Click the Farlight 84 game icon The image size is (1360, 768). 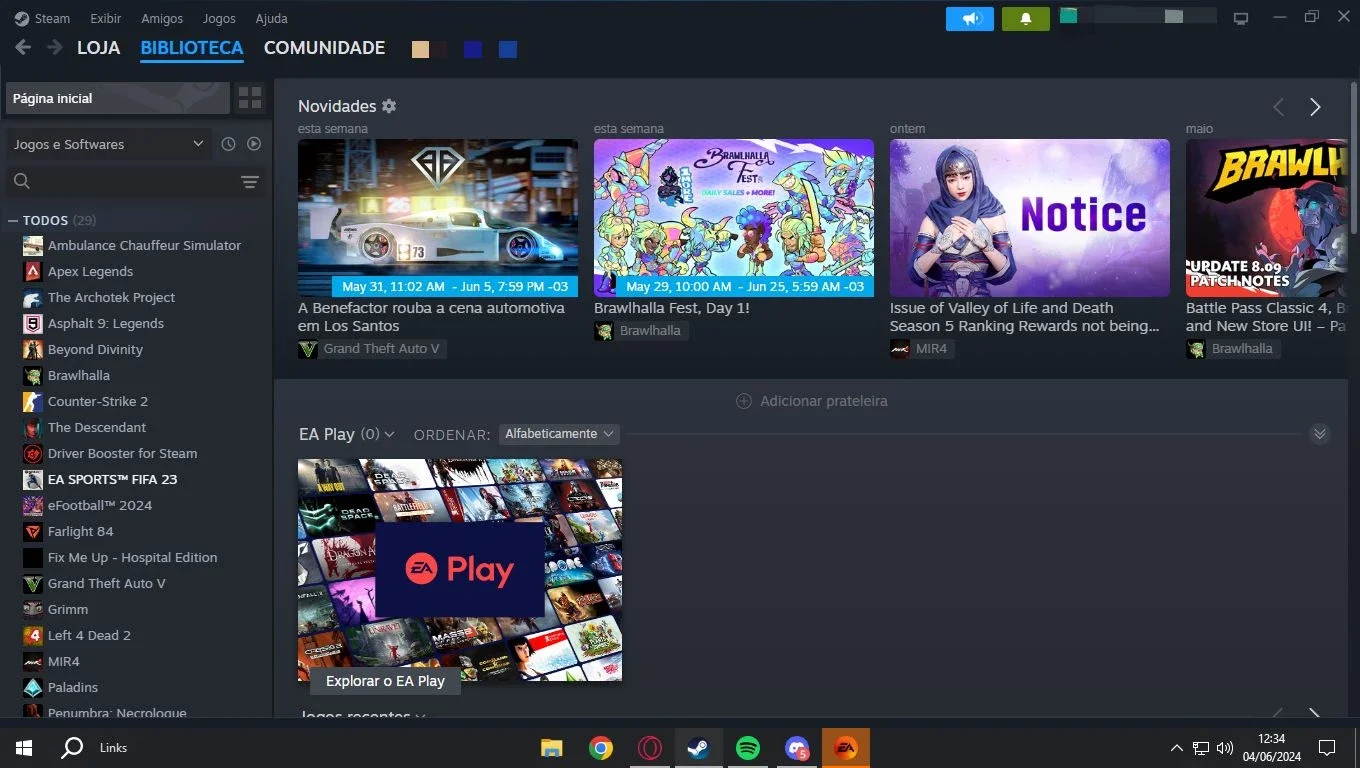pyautogui.click(x=33, y=531)
